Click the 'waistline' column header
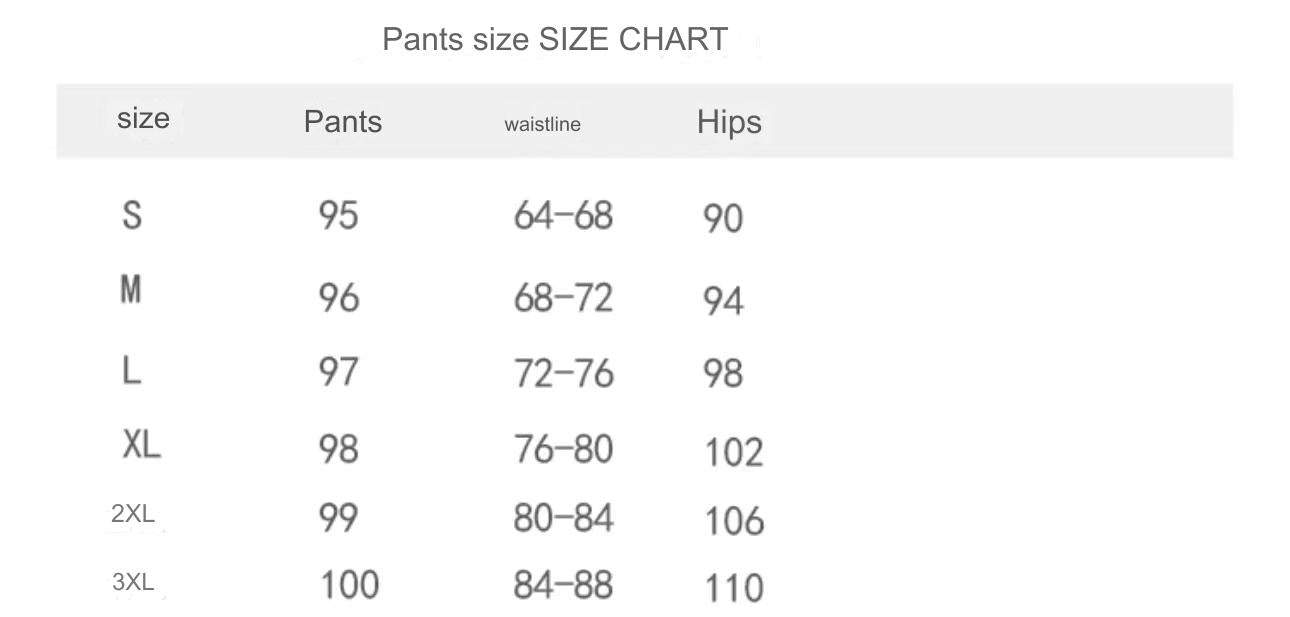The image size is (1290, 617). coord(542,125)
